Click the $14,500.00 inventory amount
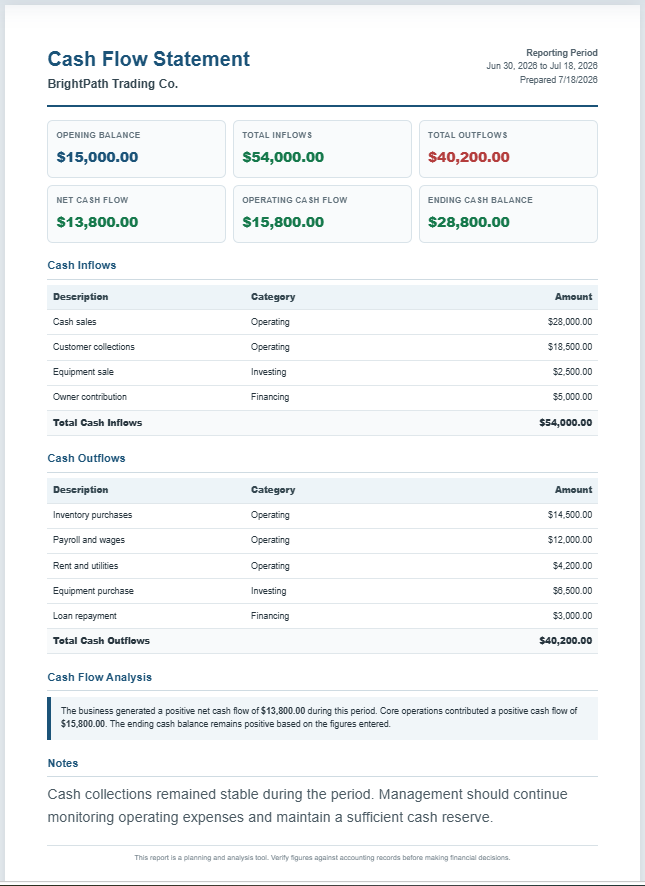The height and width of the screenshot is (886, 645). 570,515
